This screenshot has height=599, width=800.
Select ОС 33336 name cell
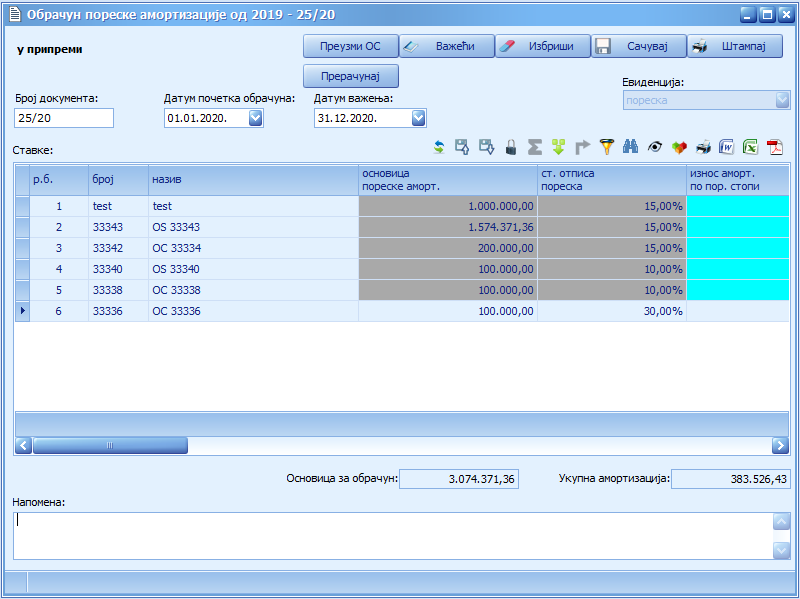254,311
